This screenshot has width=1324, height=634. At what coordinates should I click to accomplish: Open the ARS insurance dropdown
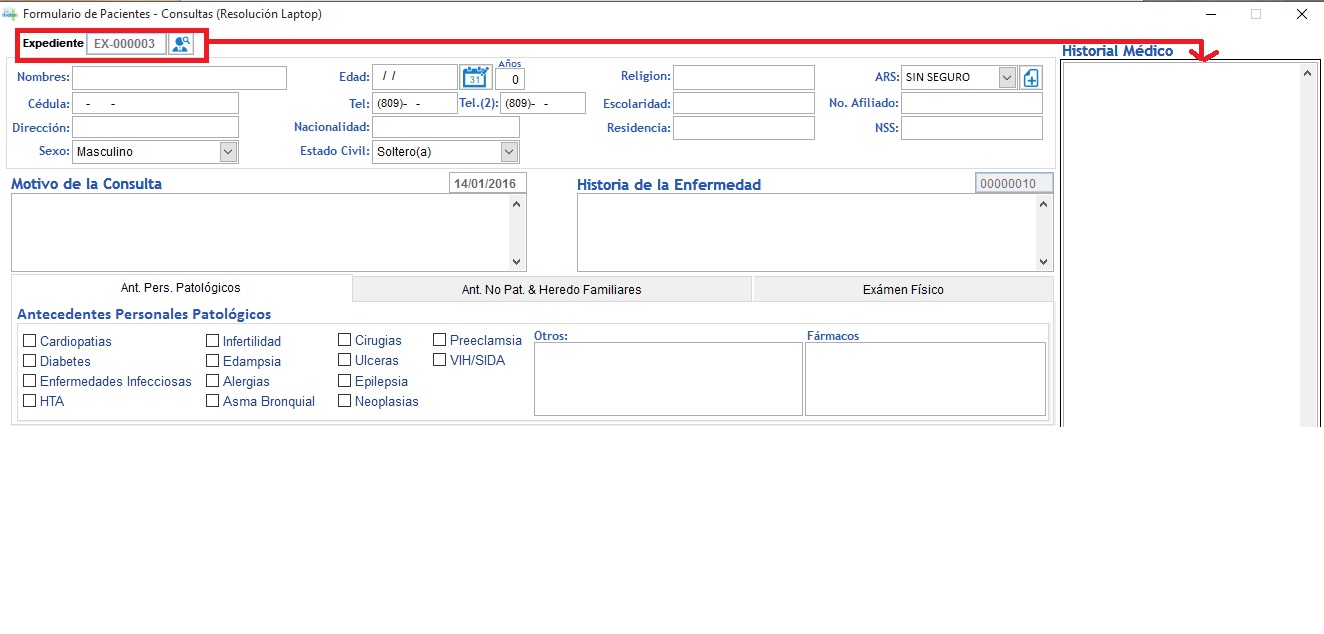tap(1007, 77)
